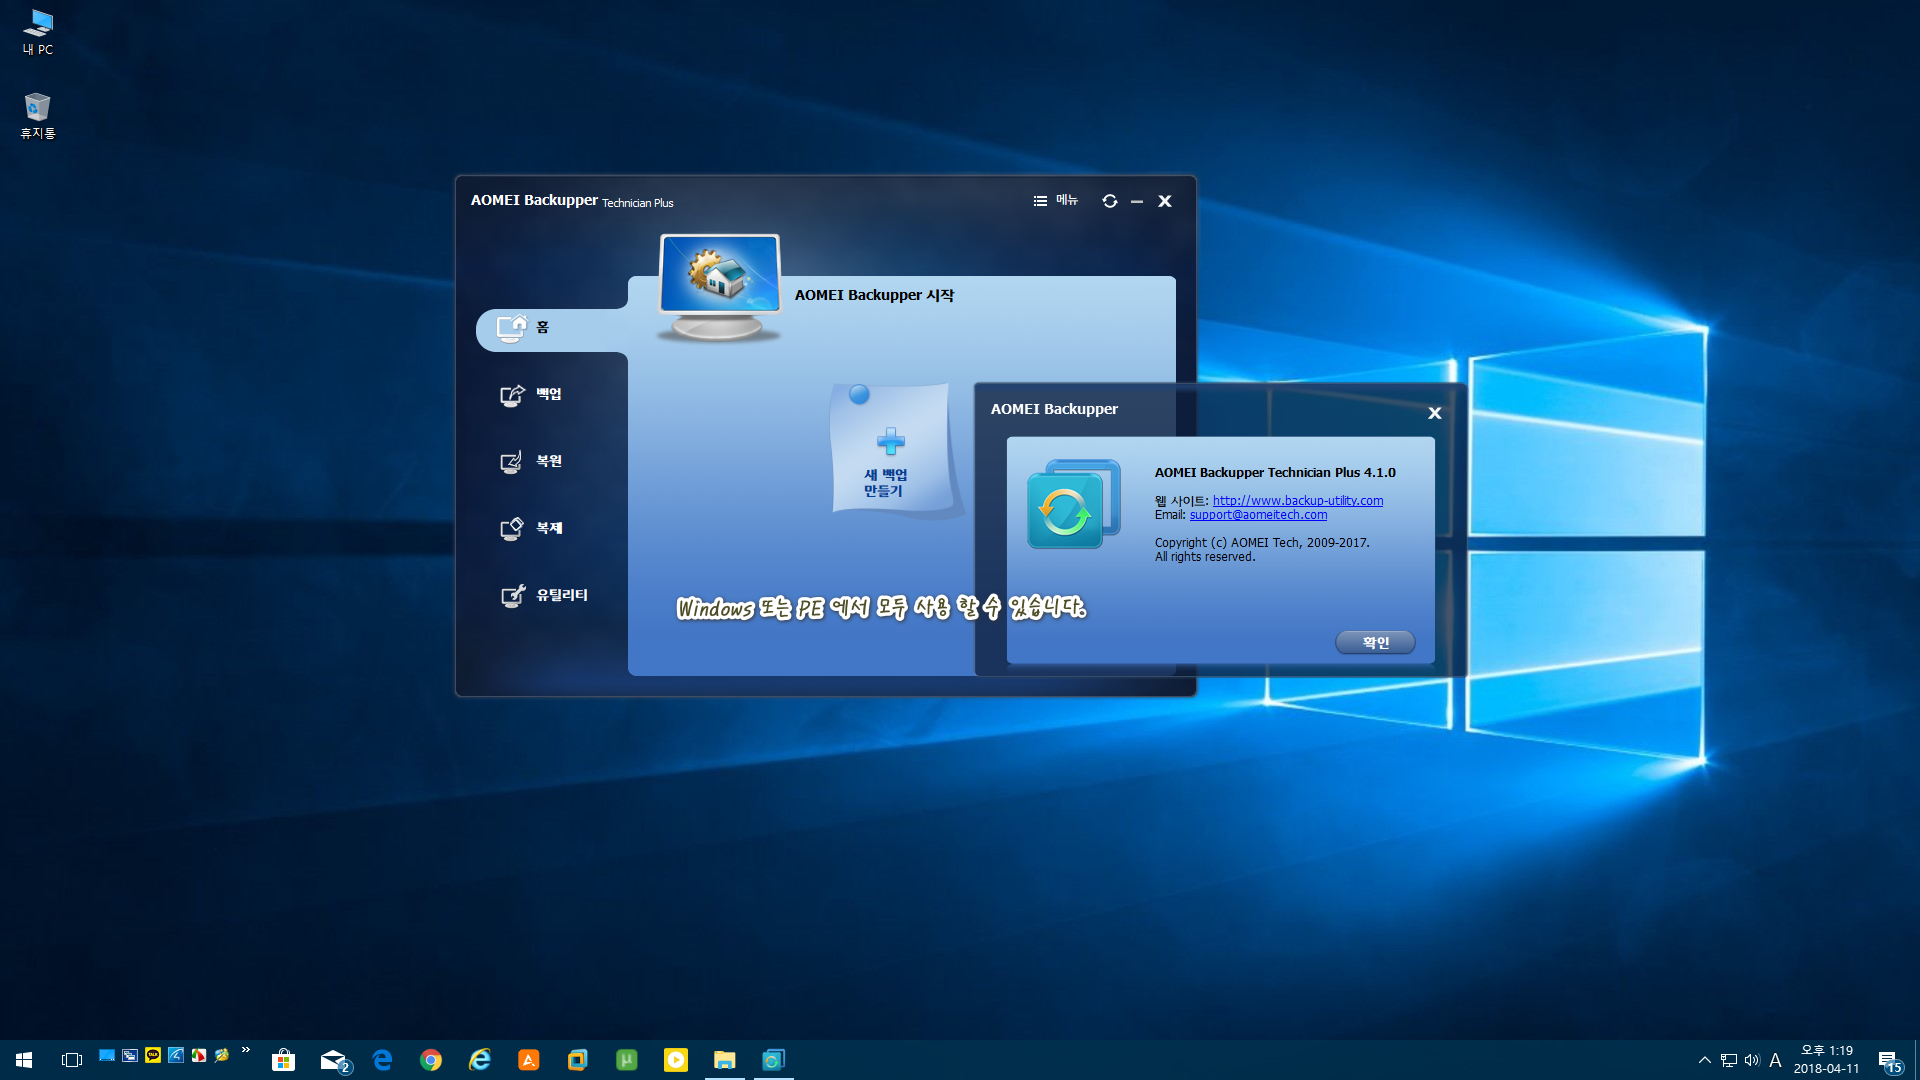
Task: Open Task View from the taskbar
Action: tap(71, 1060)
